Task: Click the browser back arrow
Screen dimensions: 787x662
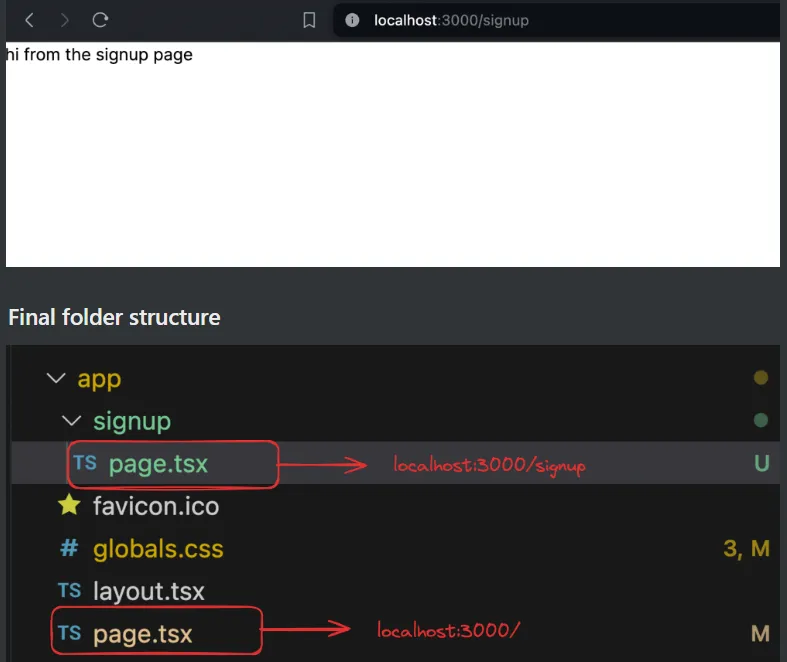Action: click(30, 20)
